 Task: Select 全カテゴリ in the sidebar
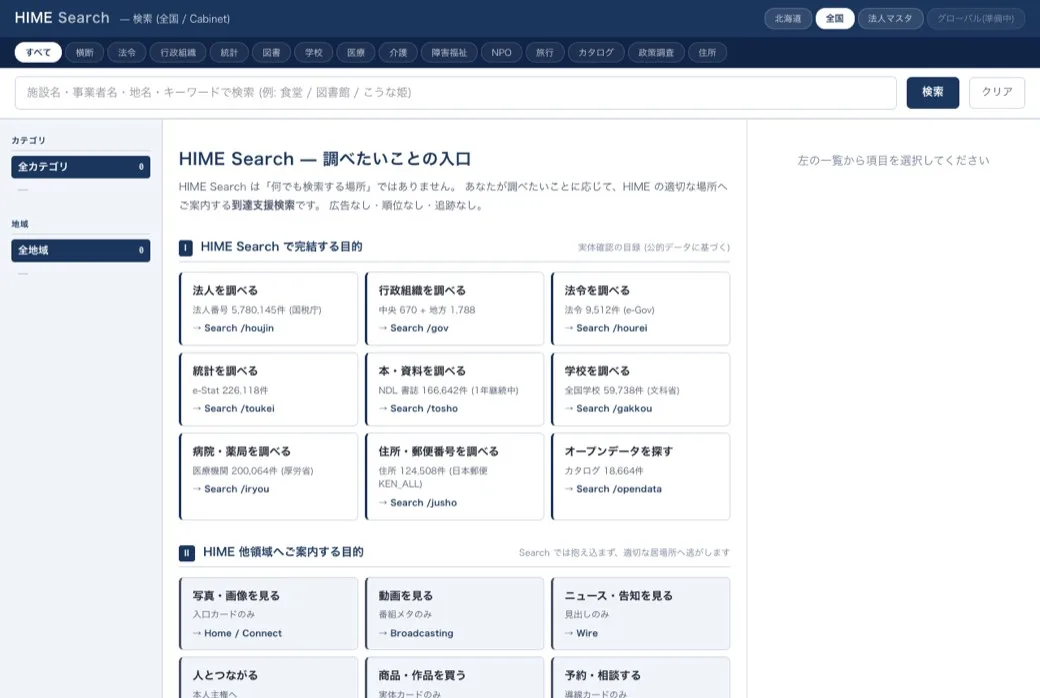click(80, 167)
